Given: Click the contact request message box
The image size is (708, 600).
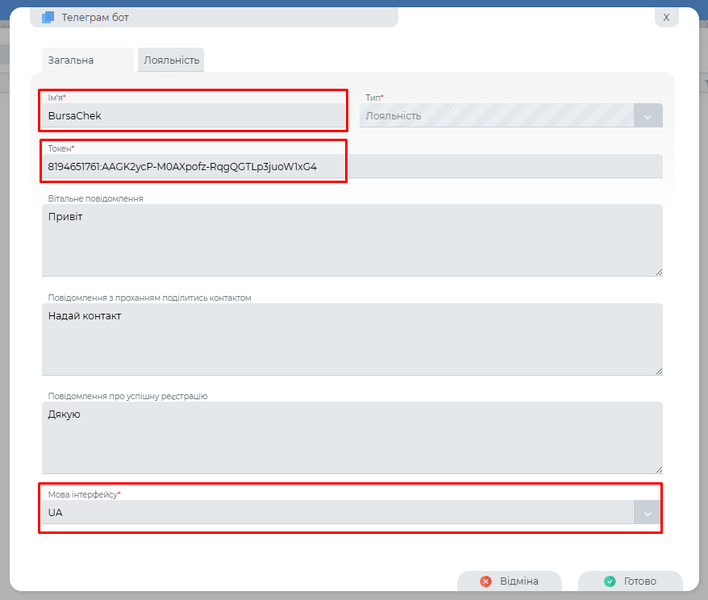Looking at the screenshot, I should [x=351, y=339].
